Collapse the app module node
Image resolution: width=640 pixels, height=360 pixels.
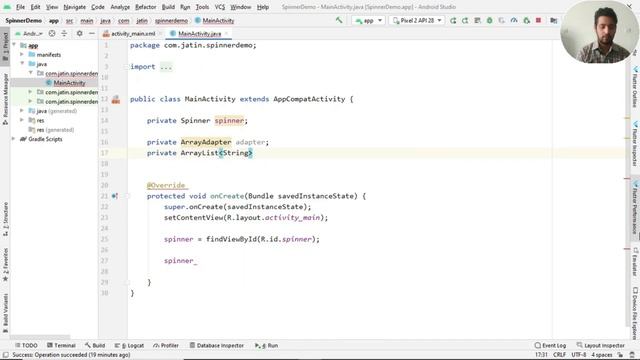coord(14,45)
